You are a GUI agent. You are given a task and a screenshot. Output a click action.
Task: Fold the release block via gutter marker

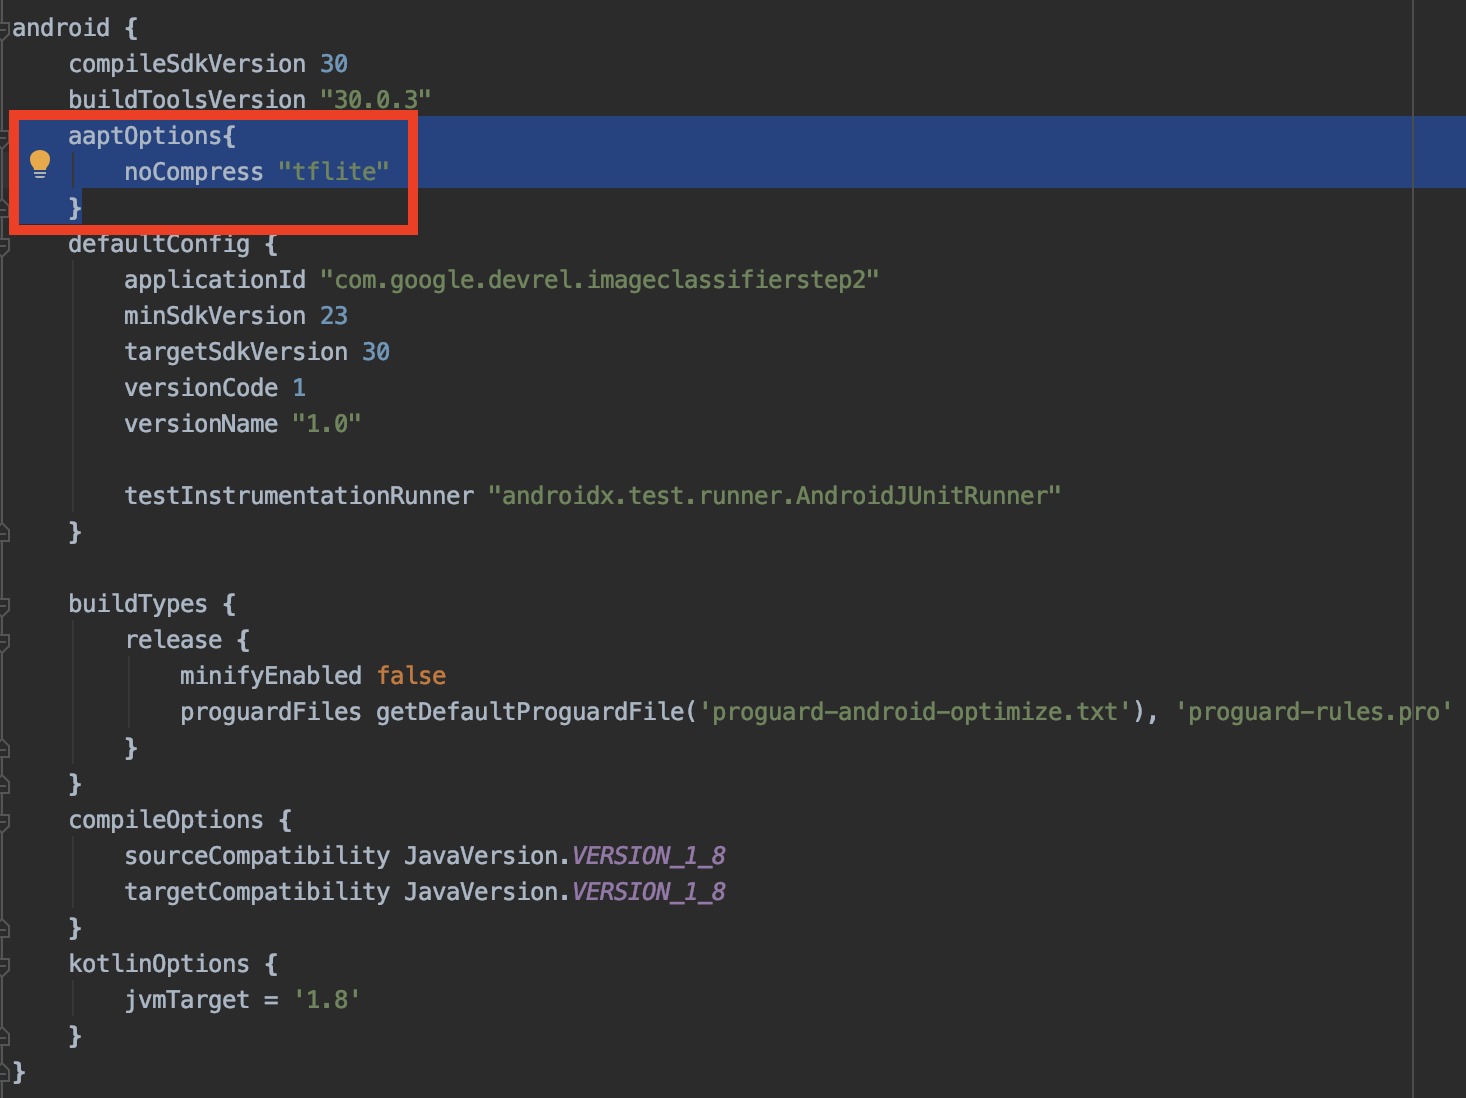click(x=4, y=641)
